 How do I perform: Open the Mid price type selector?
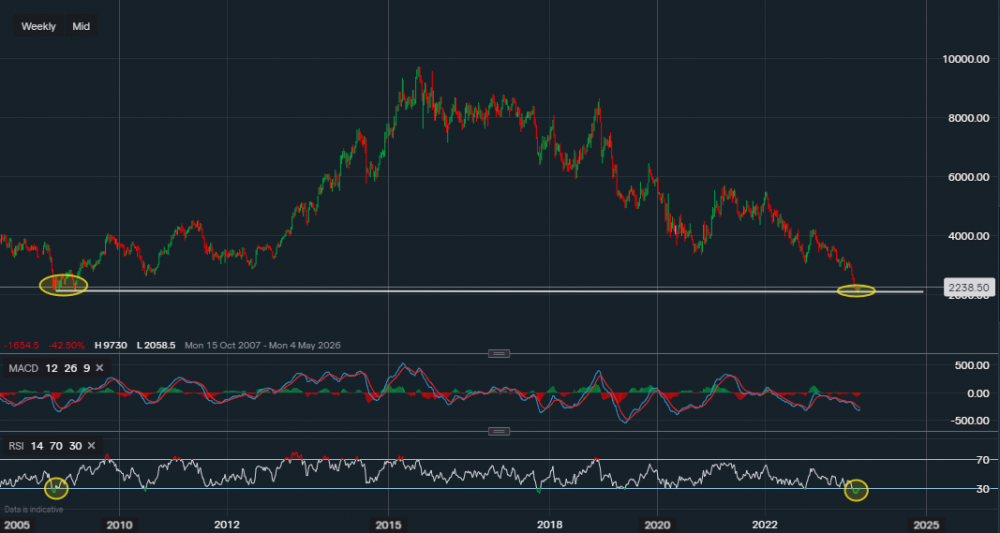coord(81,26)
